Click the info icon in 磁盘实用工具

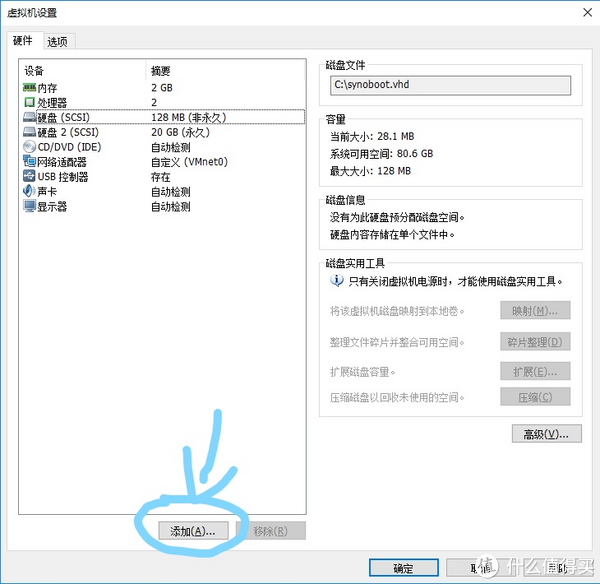pos(337,281)
